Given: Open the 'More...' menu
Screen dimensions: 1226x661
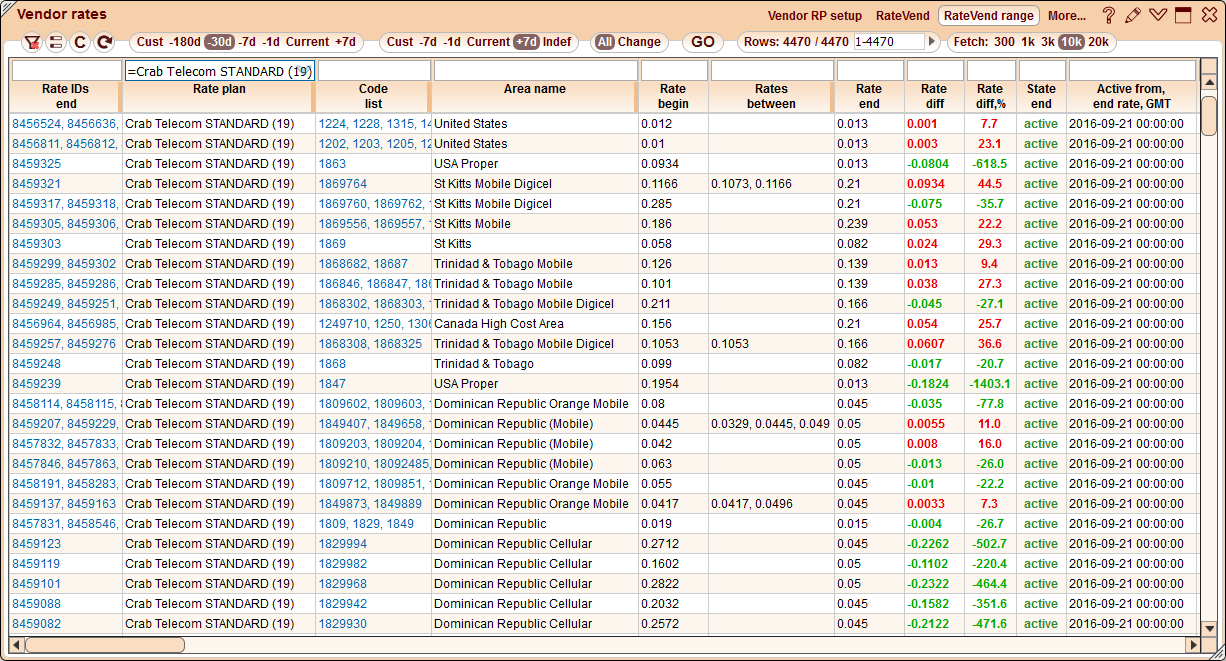Looking at the screenshot, I should (1066, 16).
